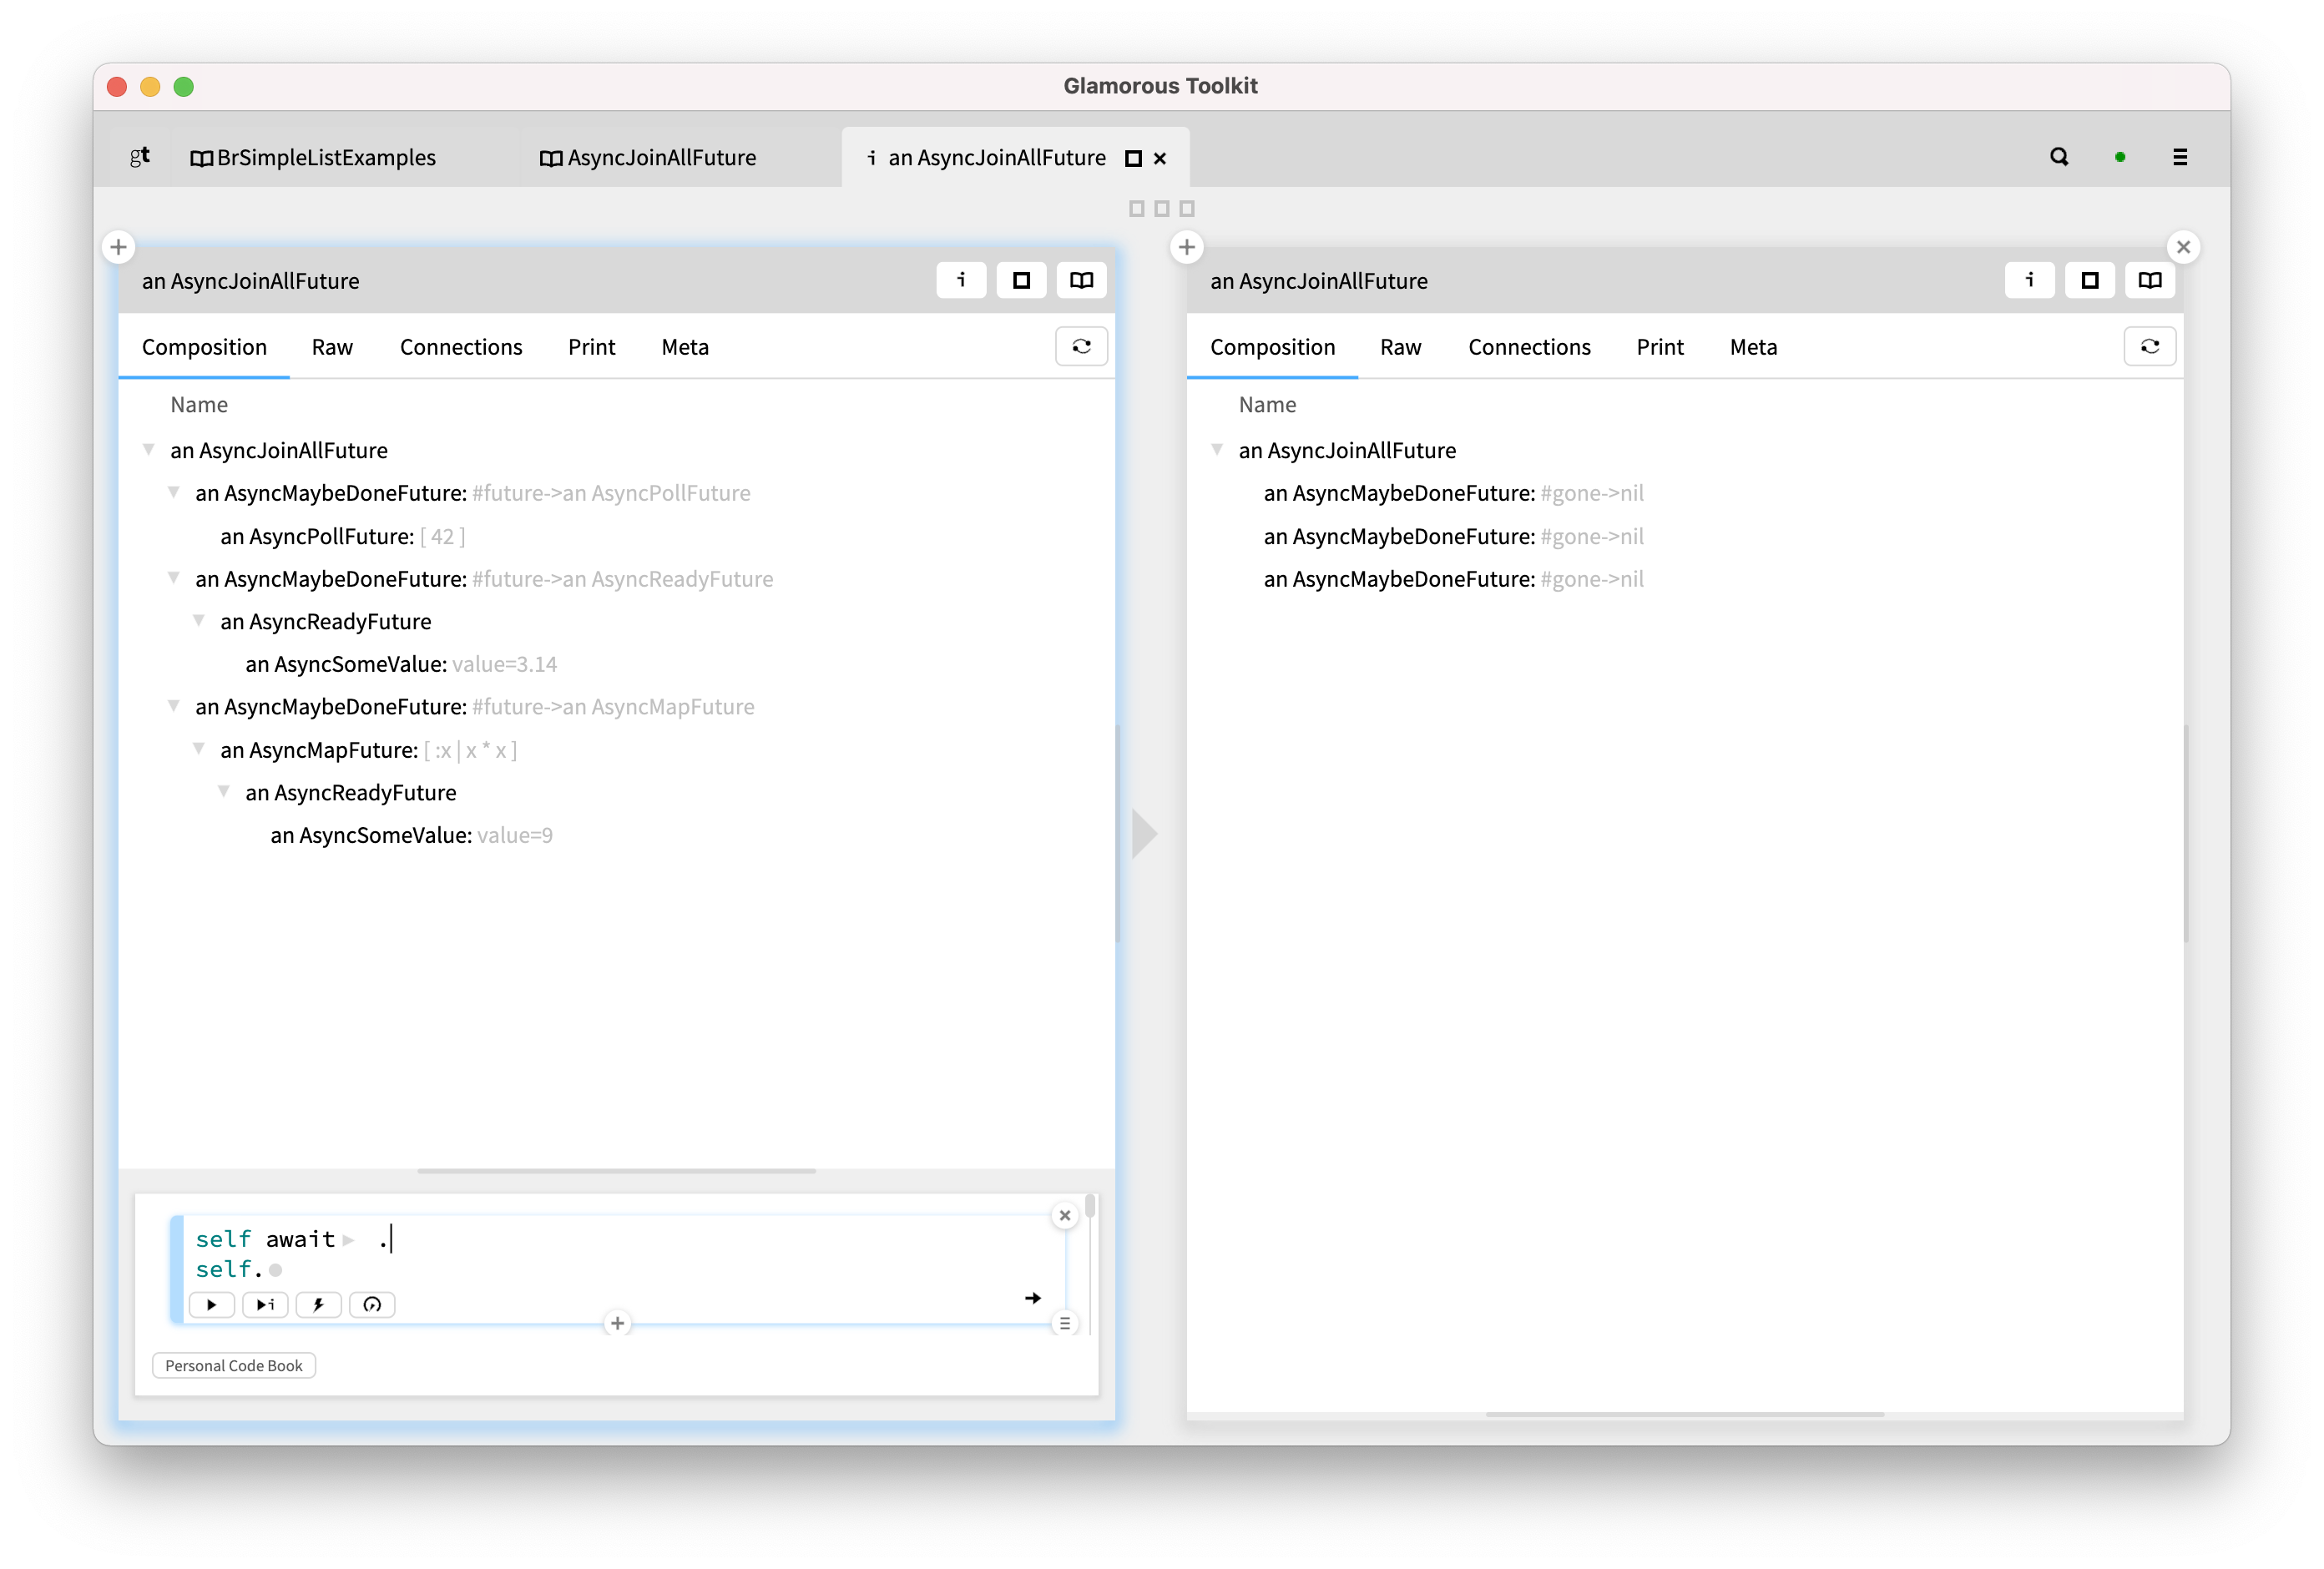2324x1569 pixels.
Task: Profile the snippet with the gauge icon
Action: (371, 1305)
